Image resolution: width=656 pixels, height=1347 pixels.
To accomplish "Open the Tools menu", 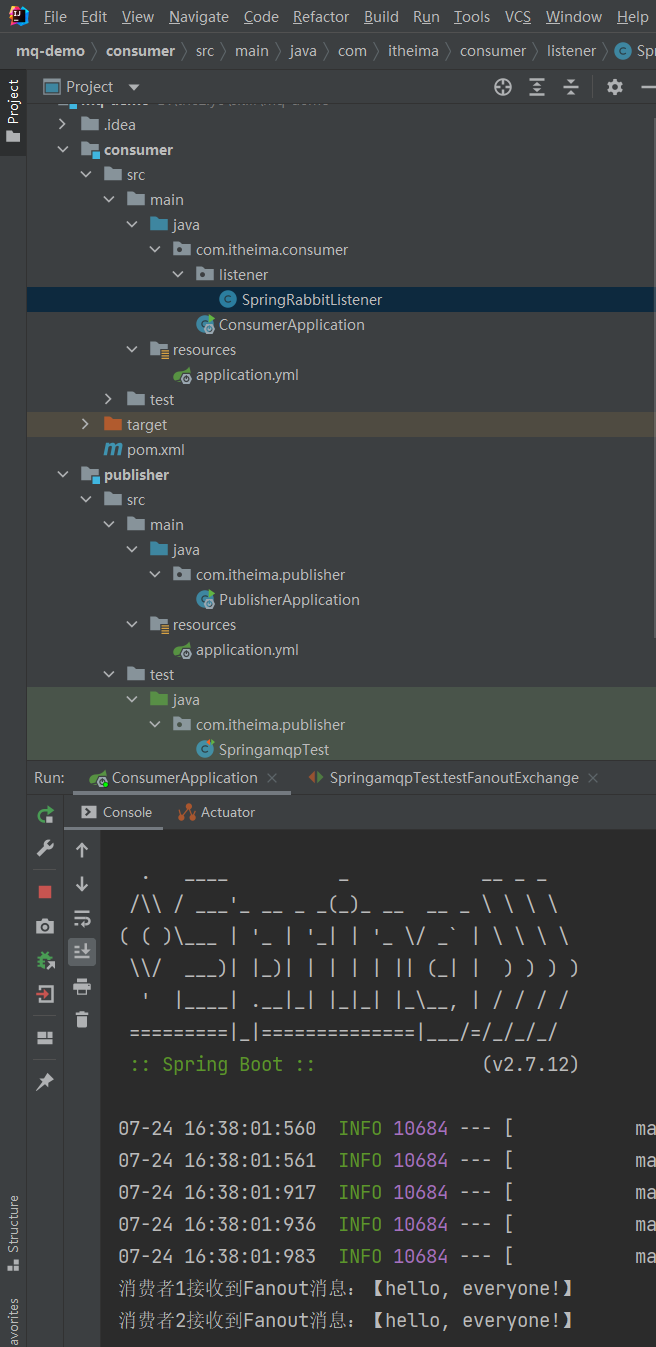I will click(472, 17).
